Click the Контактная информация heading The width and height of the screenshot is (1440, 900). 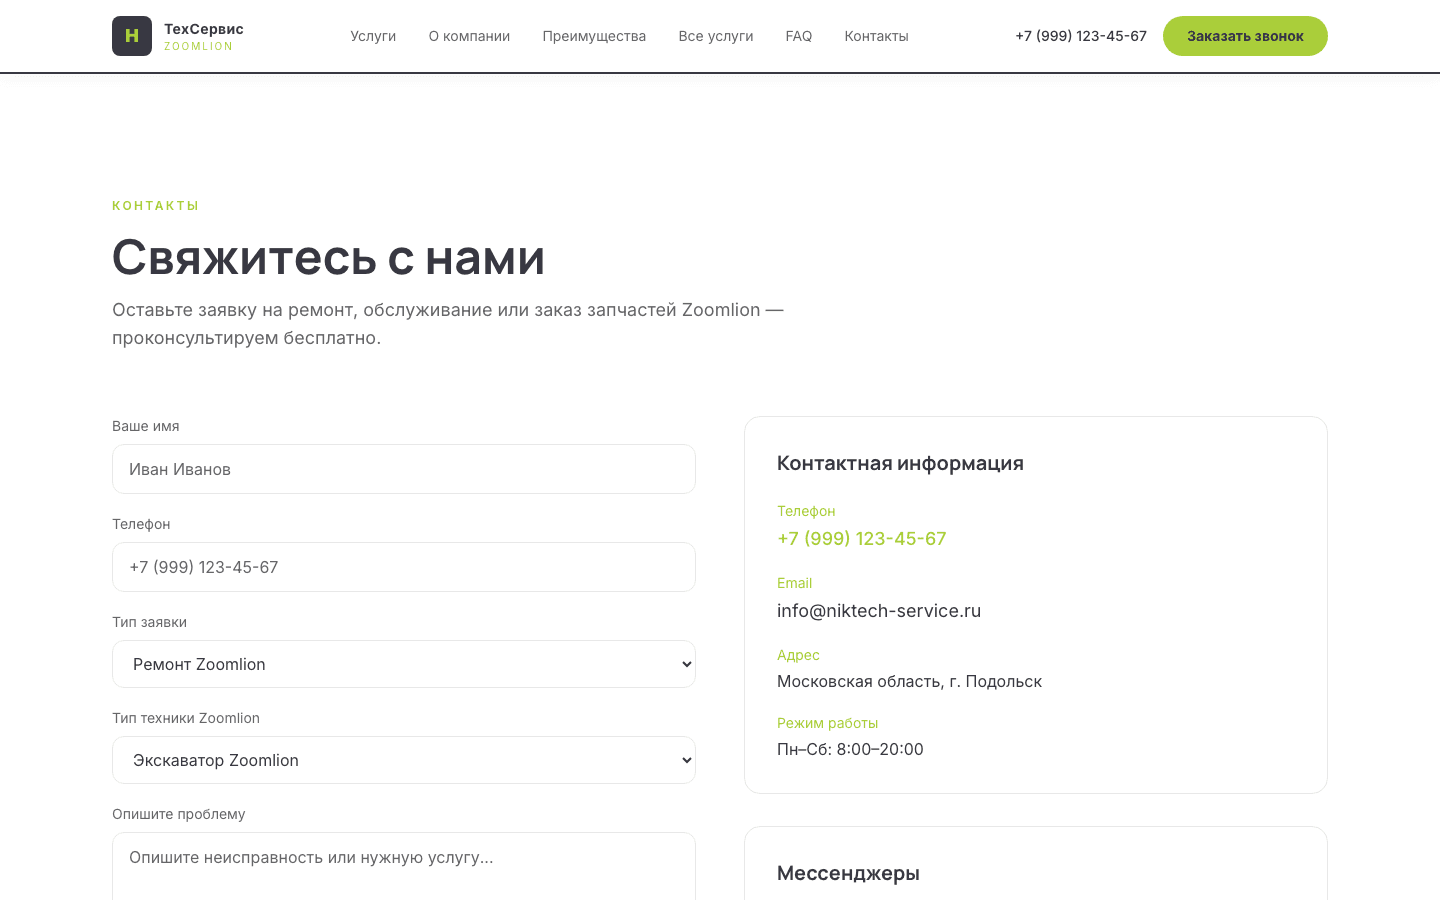[x=900, y=463]
